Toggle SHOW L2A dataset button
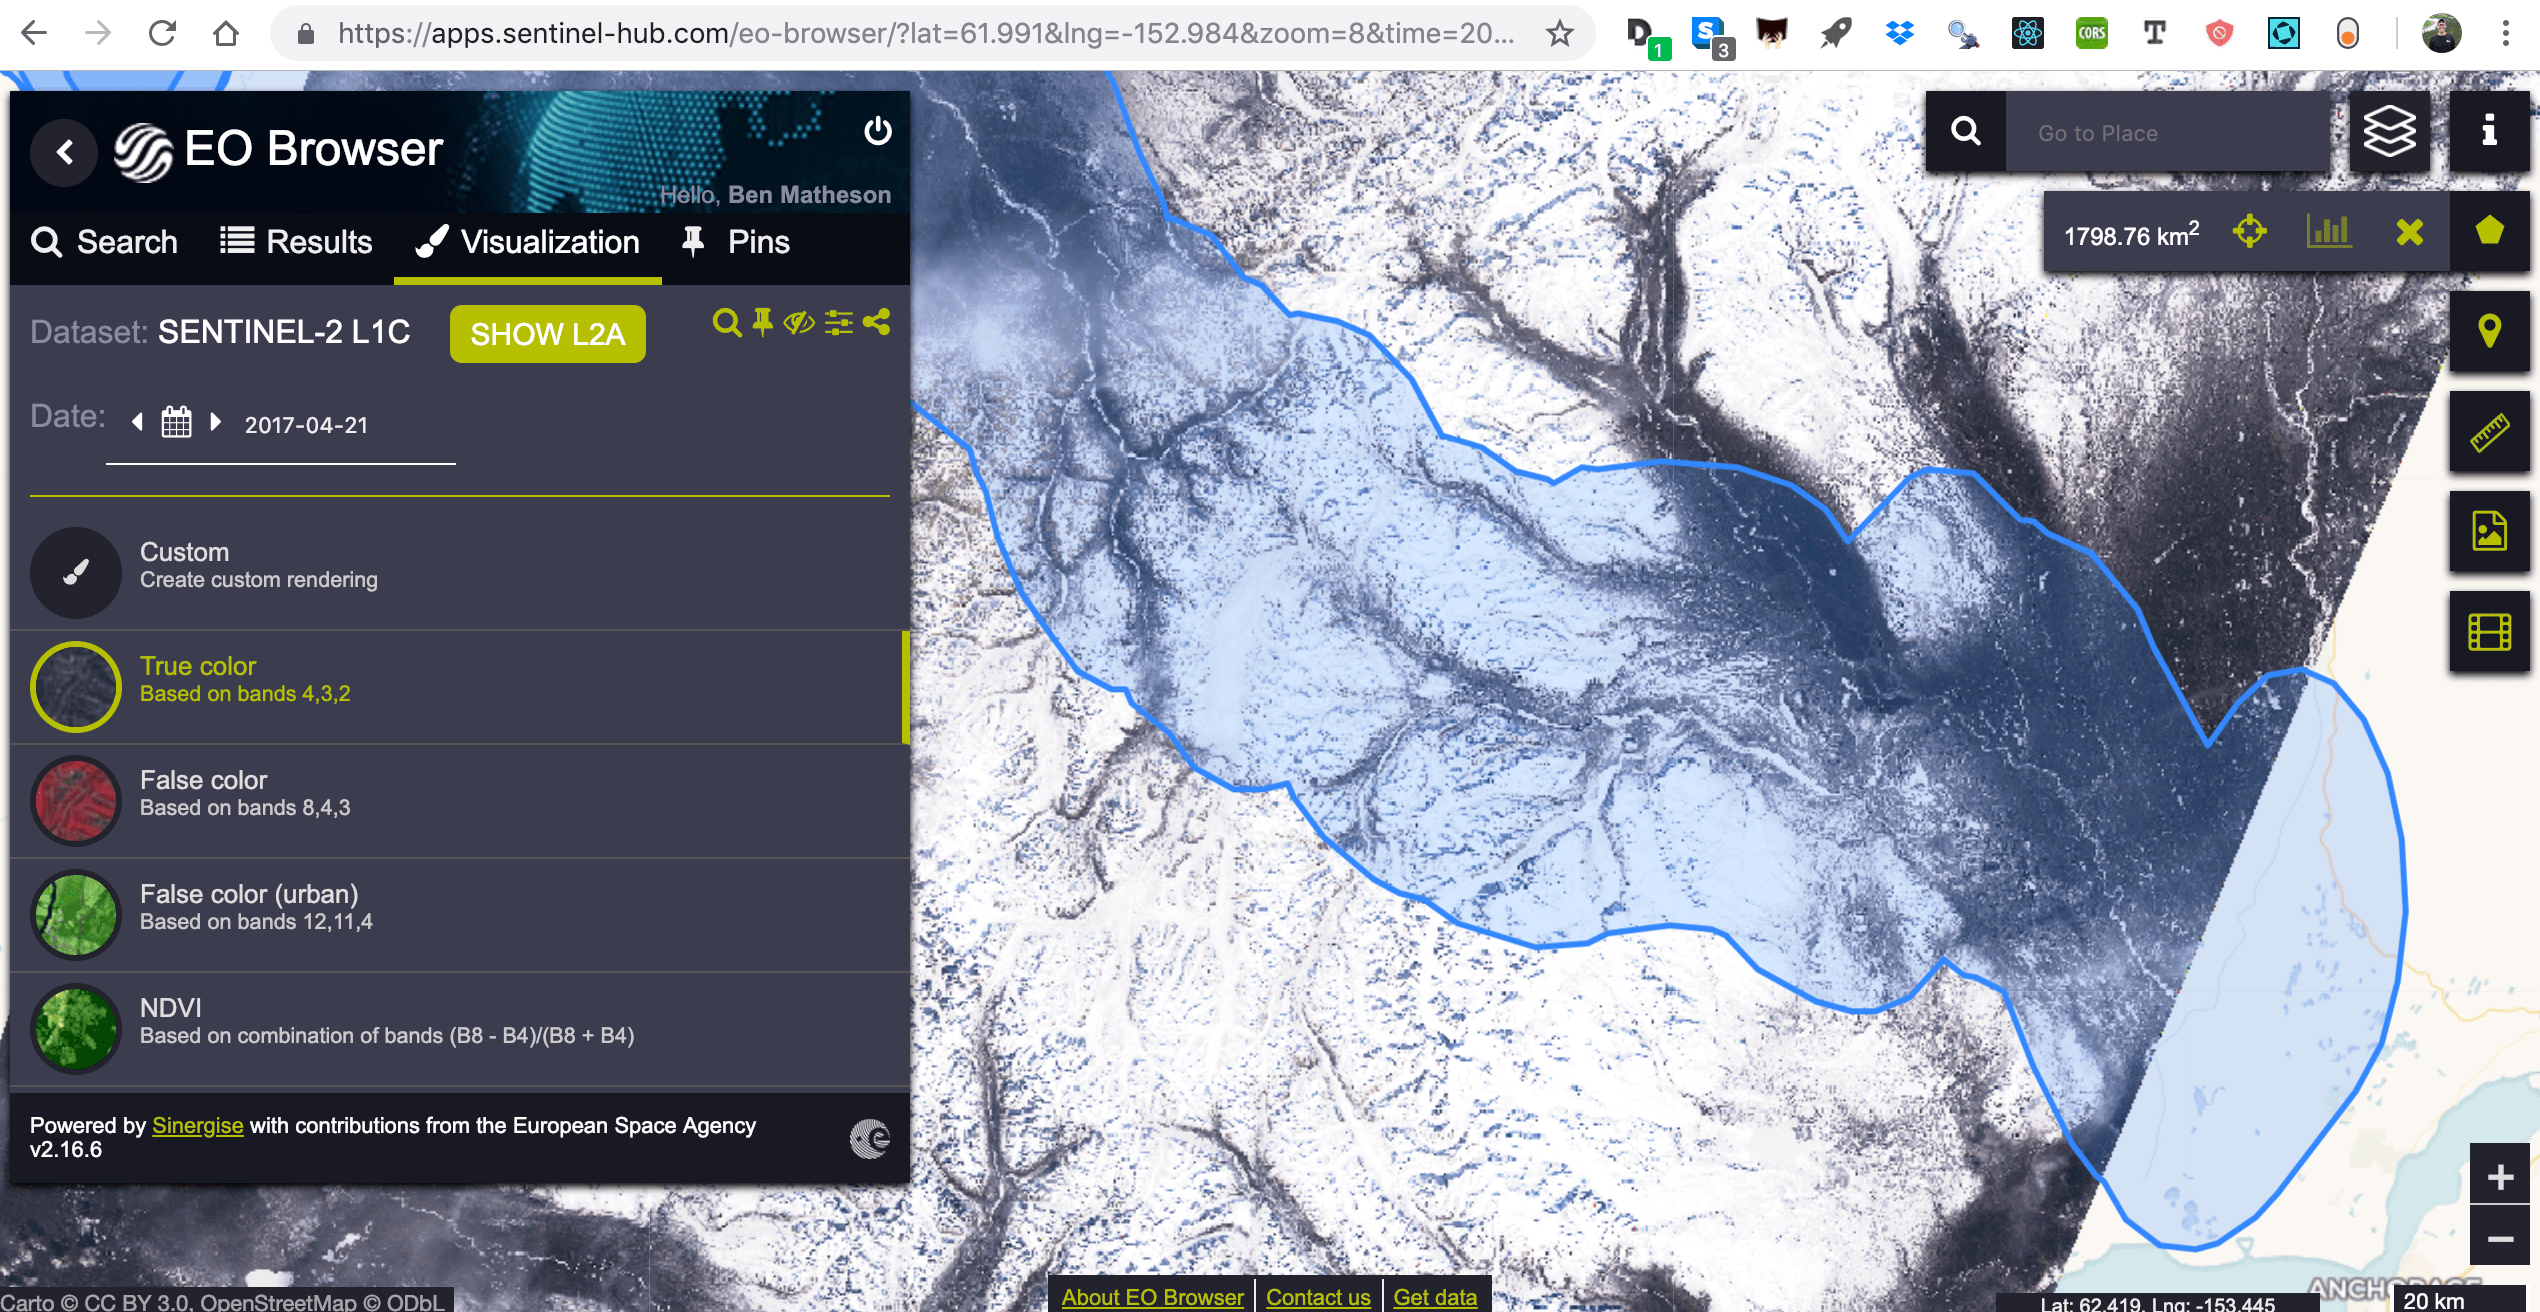The height and width of the screenshot is (1312, 2540). coord(549,331)
